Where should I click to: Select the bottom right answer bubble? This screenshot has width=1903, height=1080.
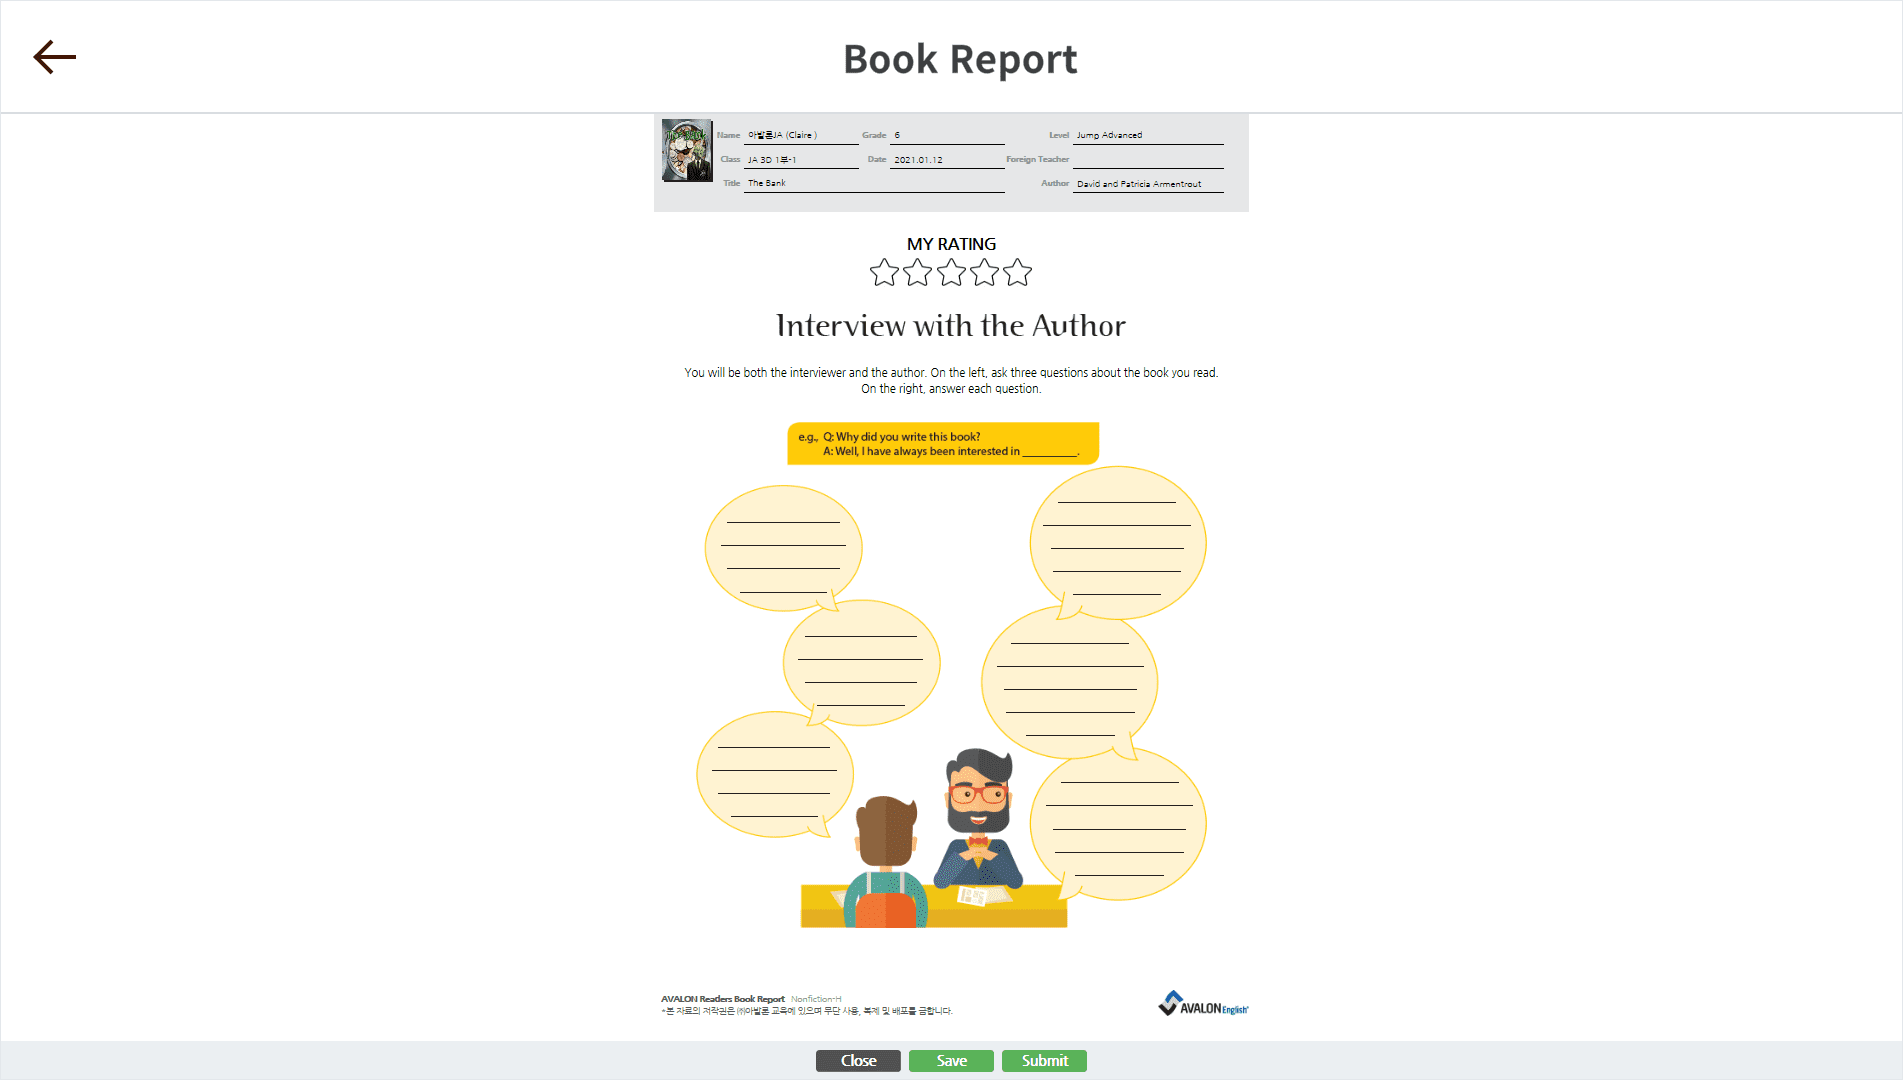pos(1118,824)
